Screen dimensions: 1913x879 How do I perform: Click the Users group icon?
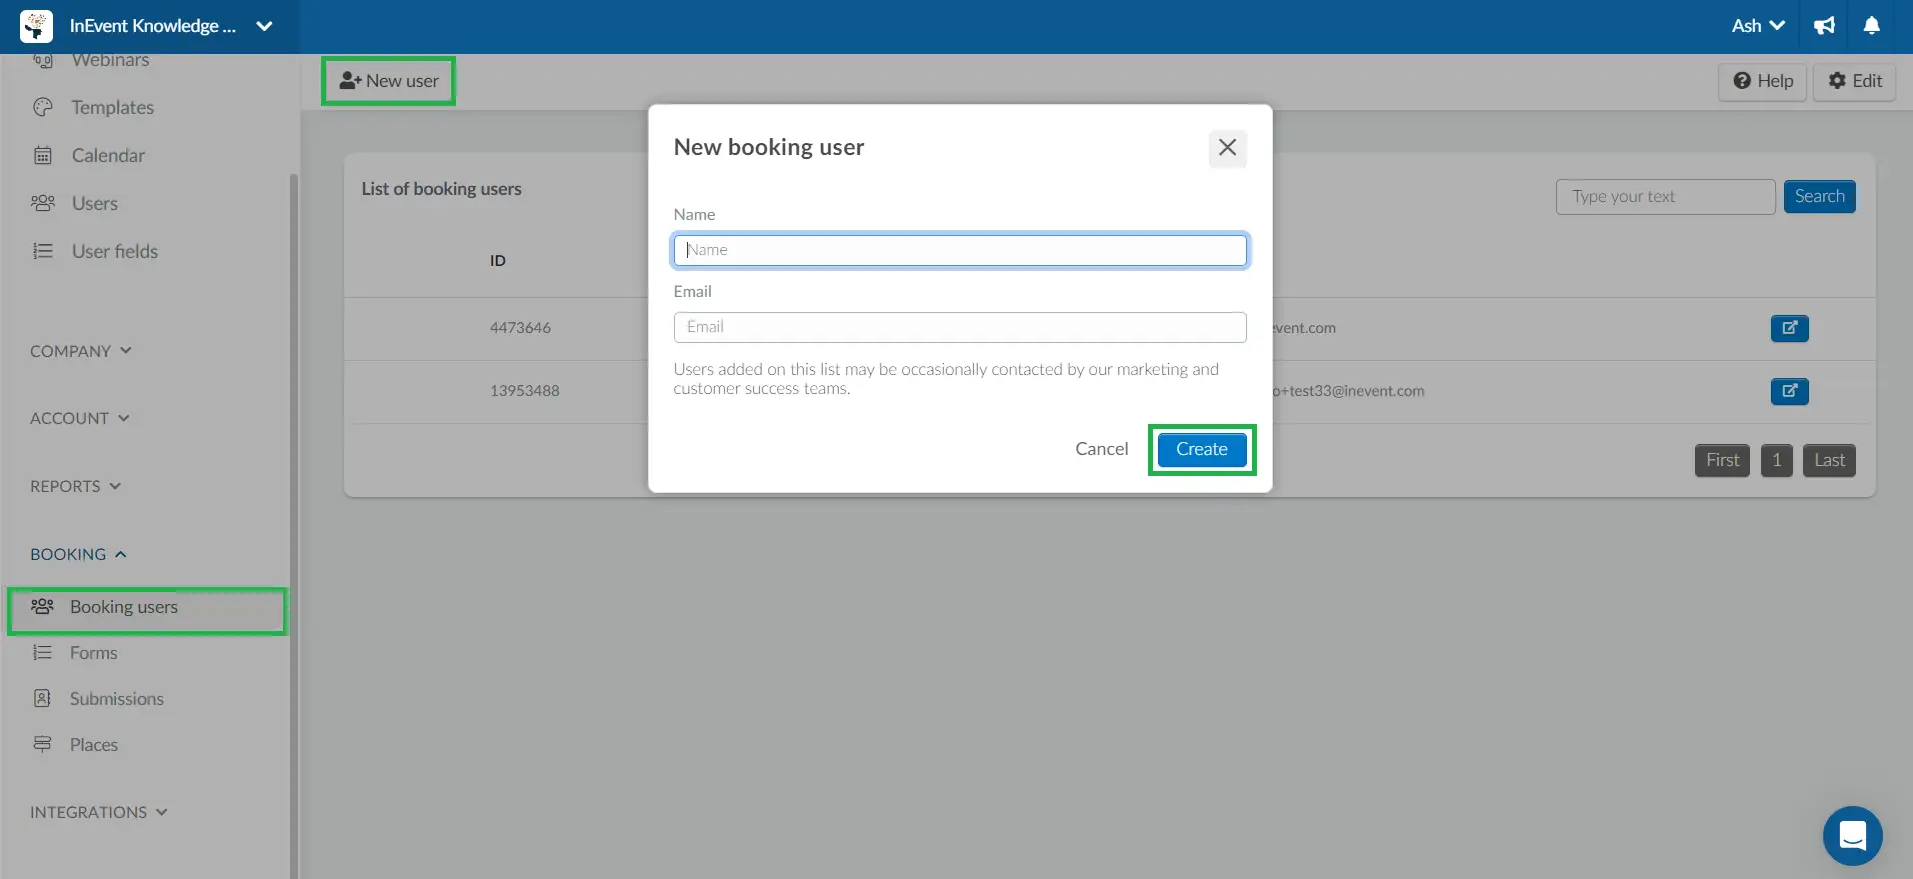(x=42, y=203)
